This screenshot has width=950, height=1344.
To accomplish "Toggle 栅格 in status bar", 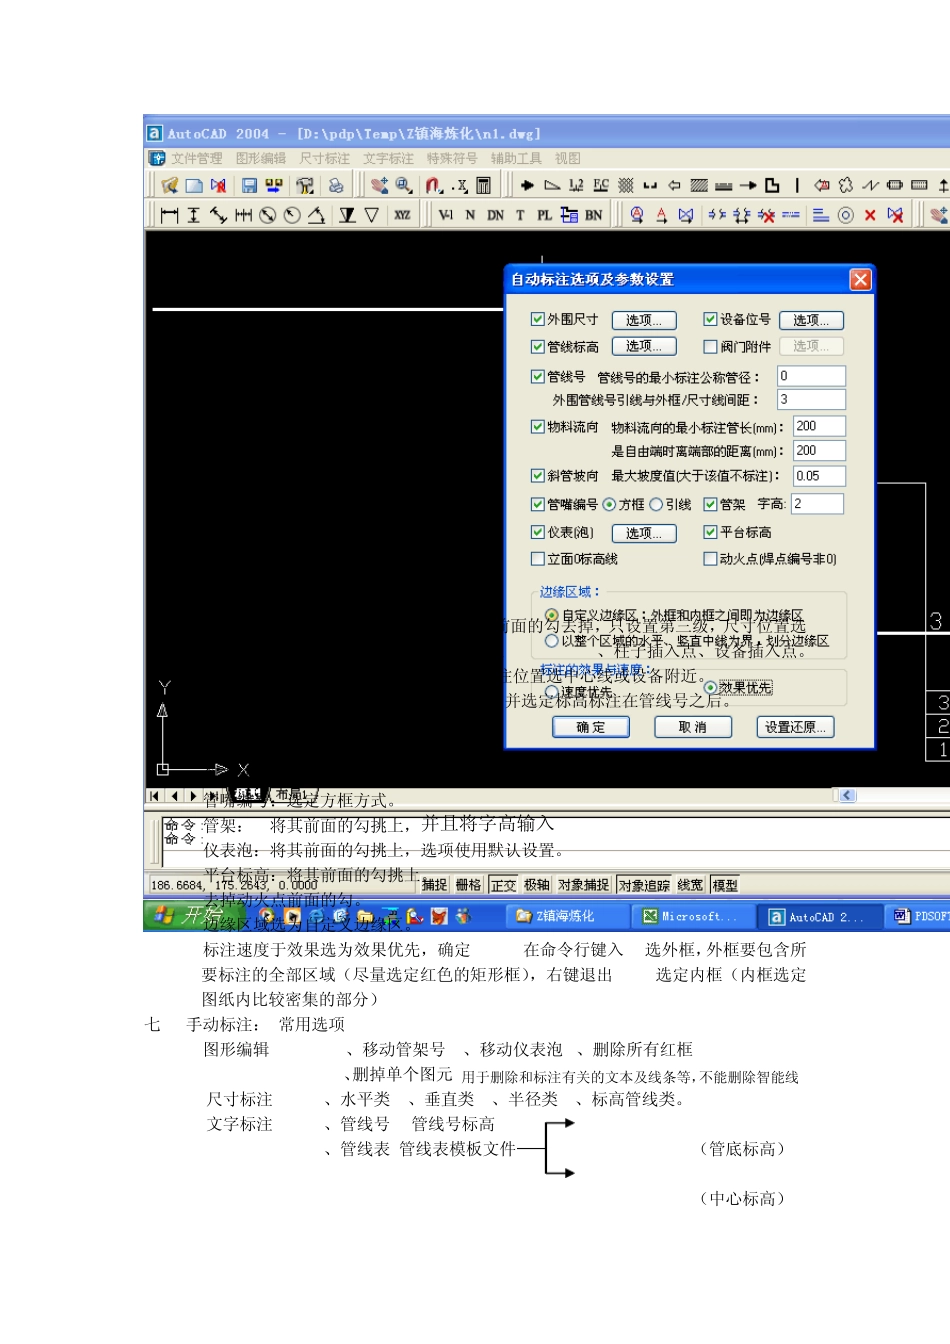I will point(468,885).
